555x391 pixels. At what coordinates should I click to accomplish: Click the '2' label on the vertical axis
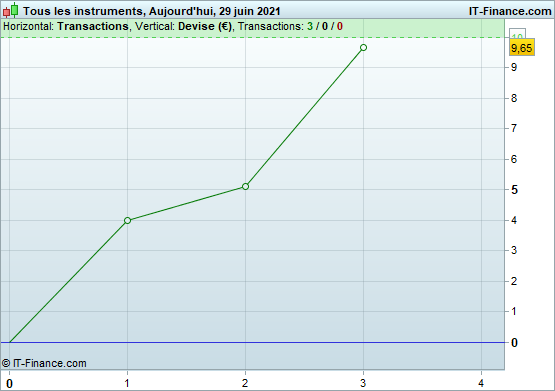coord(514,281)
